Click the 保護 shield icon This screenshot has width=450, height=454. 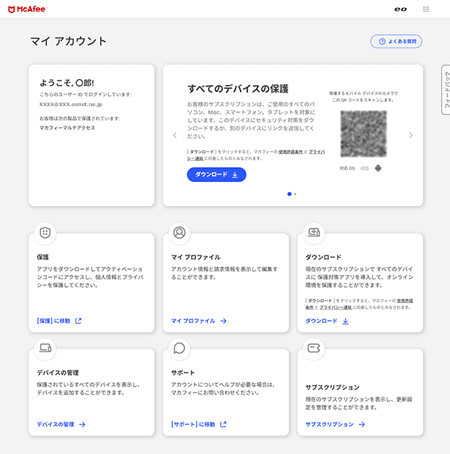coord(45,233)
